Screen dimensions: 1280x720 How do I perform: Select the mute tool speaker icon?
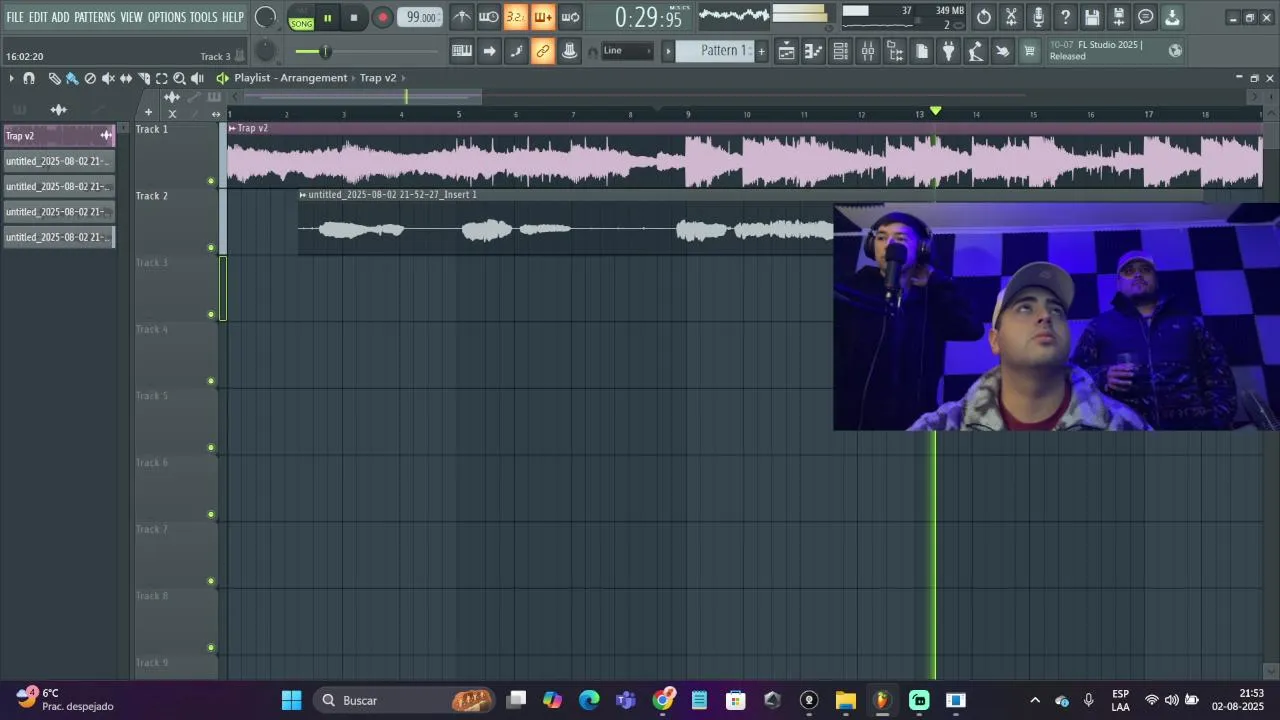(x=108, y=78)
